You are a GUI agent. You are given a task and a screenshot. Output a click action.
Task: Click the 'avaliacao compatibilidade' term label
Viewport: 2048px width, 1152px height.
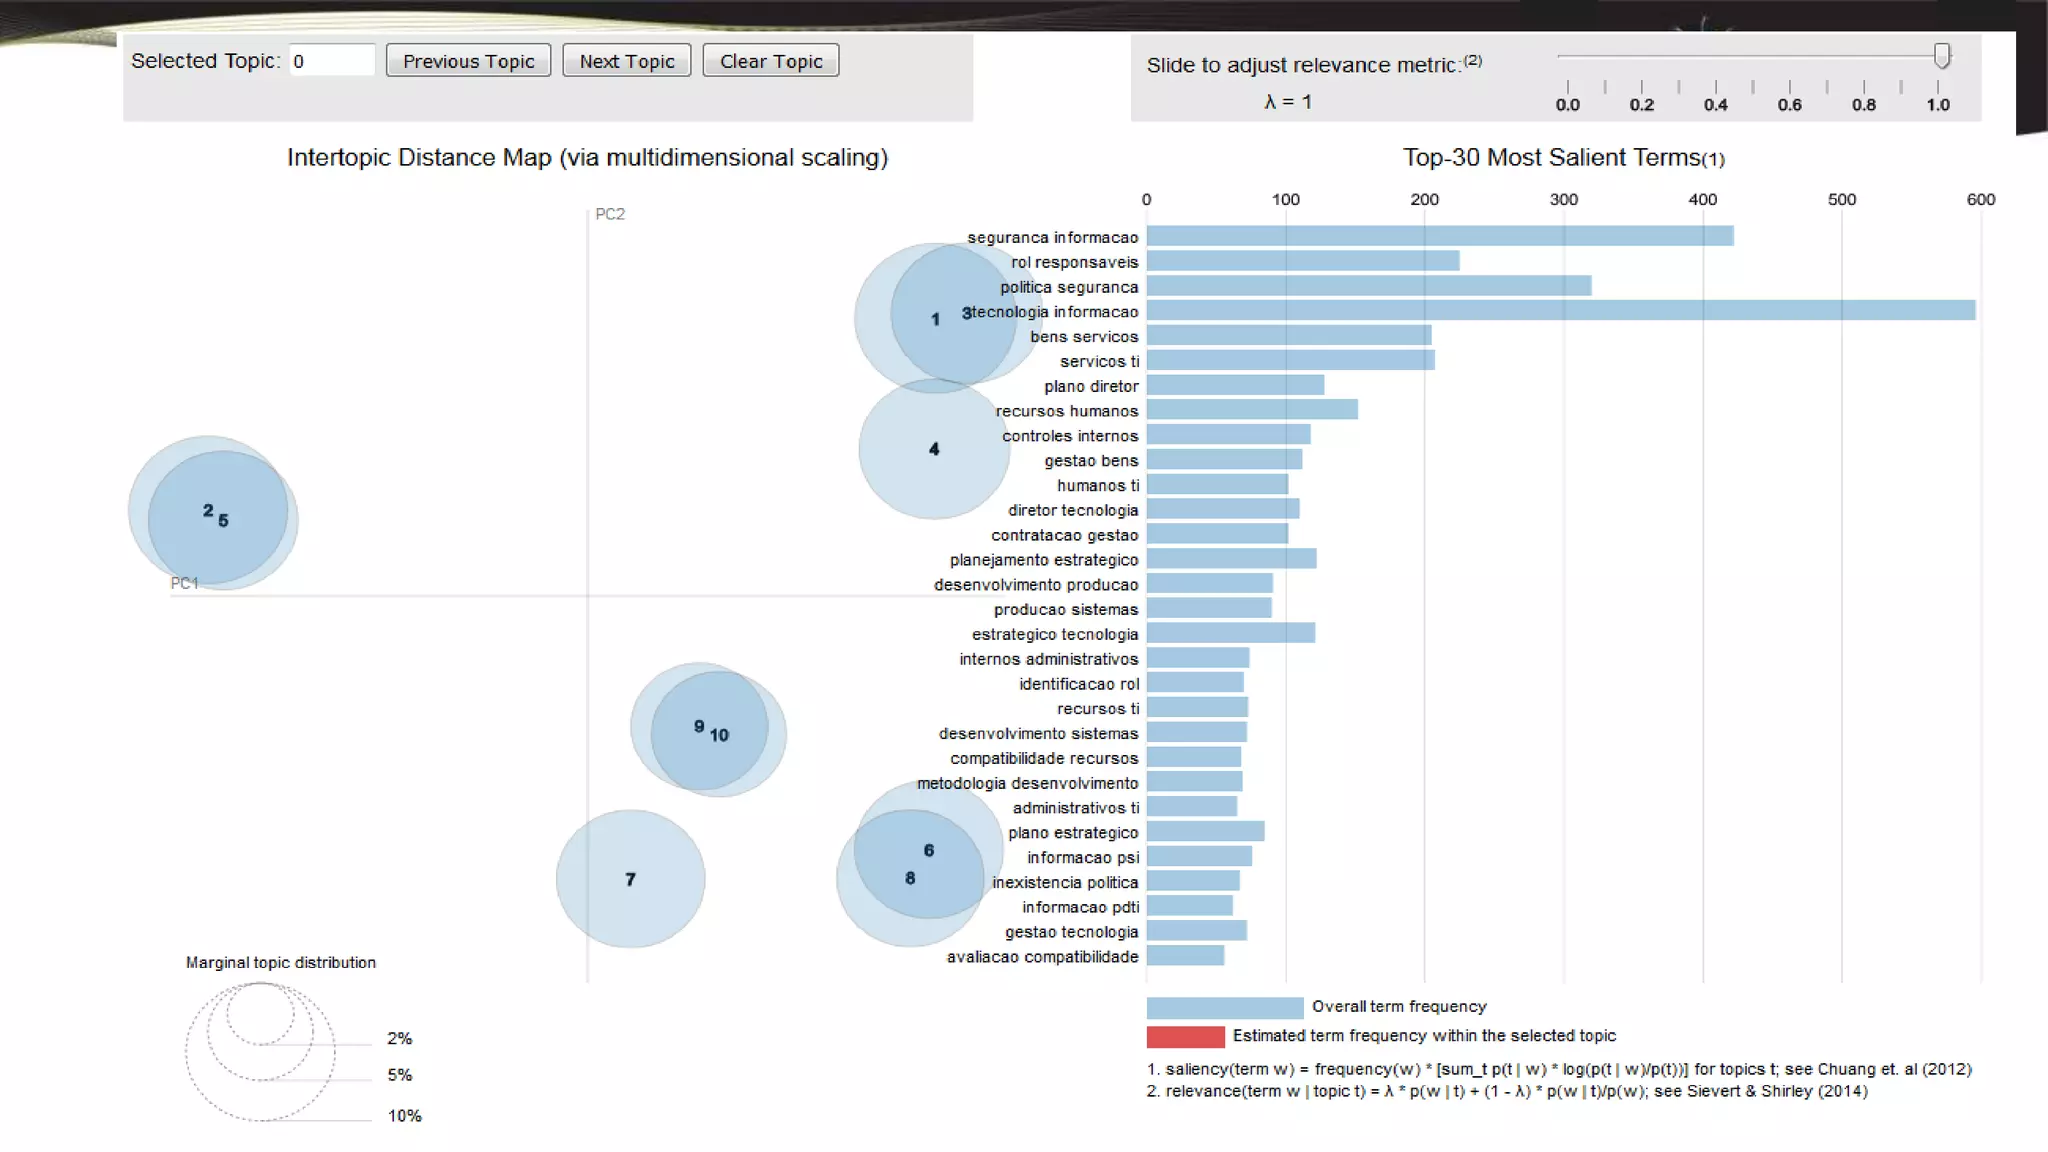pyautogui.click(x=1042, y=957)
